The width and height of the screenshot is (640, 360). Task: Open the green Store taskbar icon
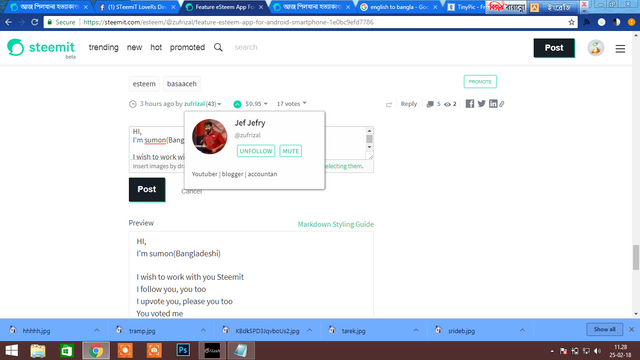pyautogui.click(x=67, y=351)
